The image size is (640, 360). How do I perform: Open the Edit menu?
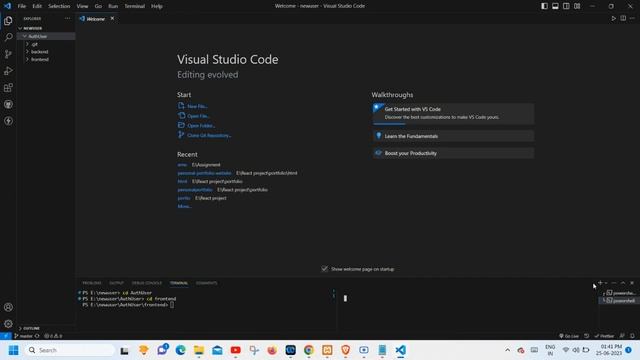tap(37, 6)
